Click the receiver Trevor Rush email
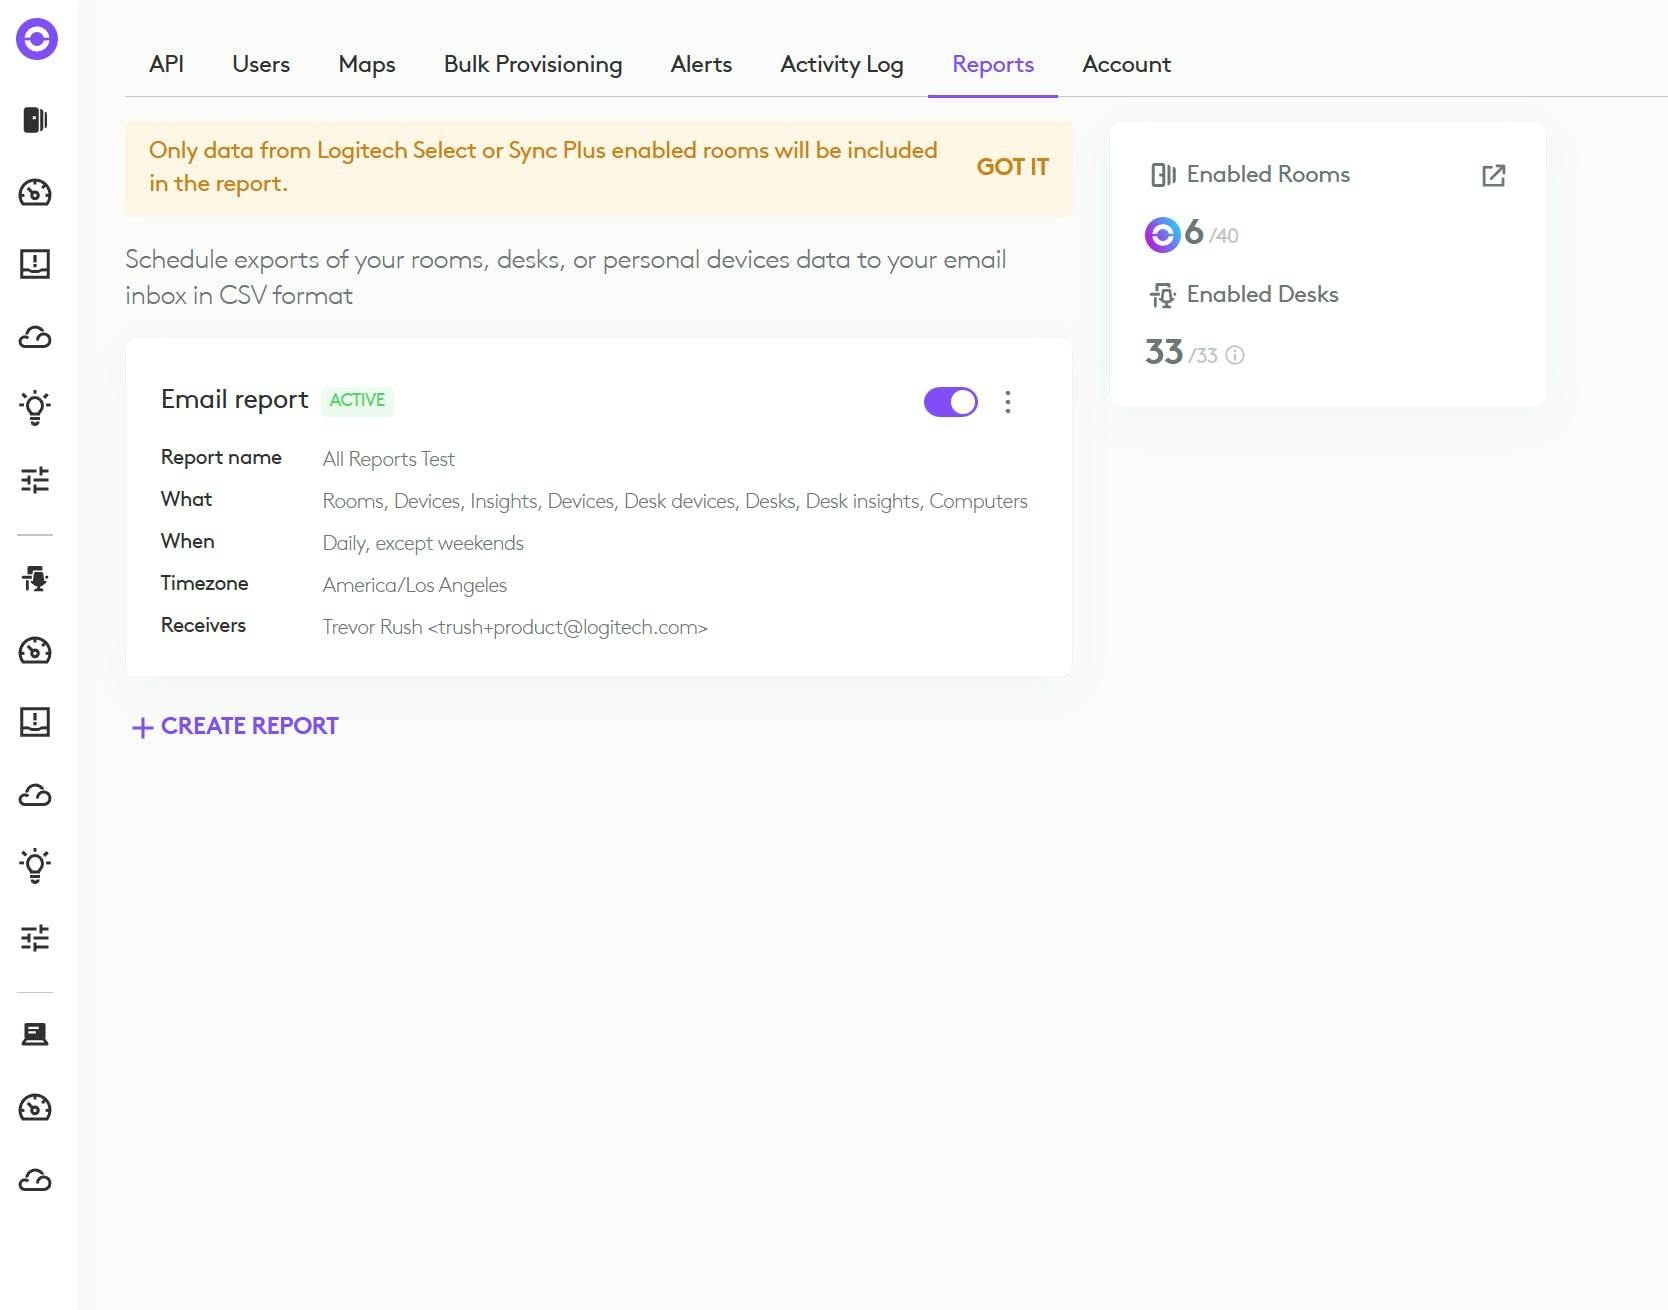This screenshot has width=1668, height=1310. pos(515,627)
